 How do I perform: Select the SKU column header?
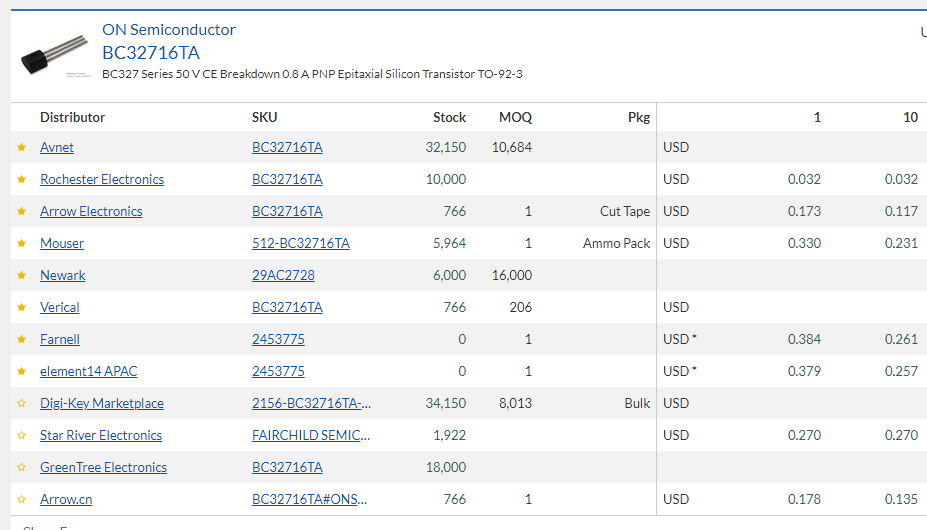point(264,117)
